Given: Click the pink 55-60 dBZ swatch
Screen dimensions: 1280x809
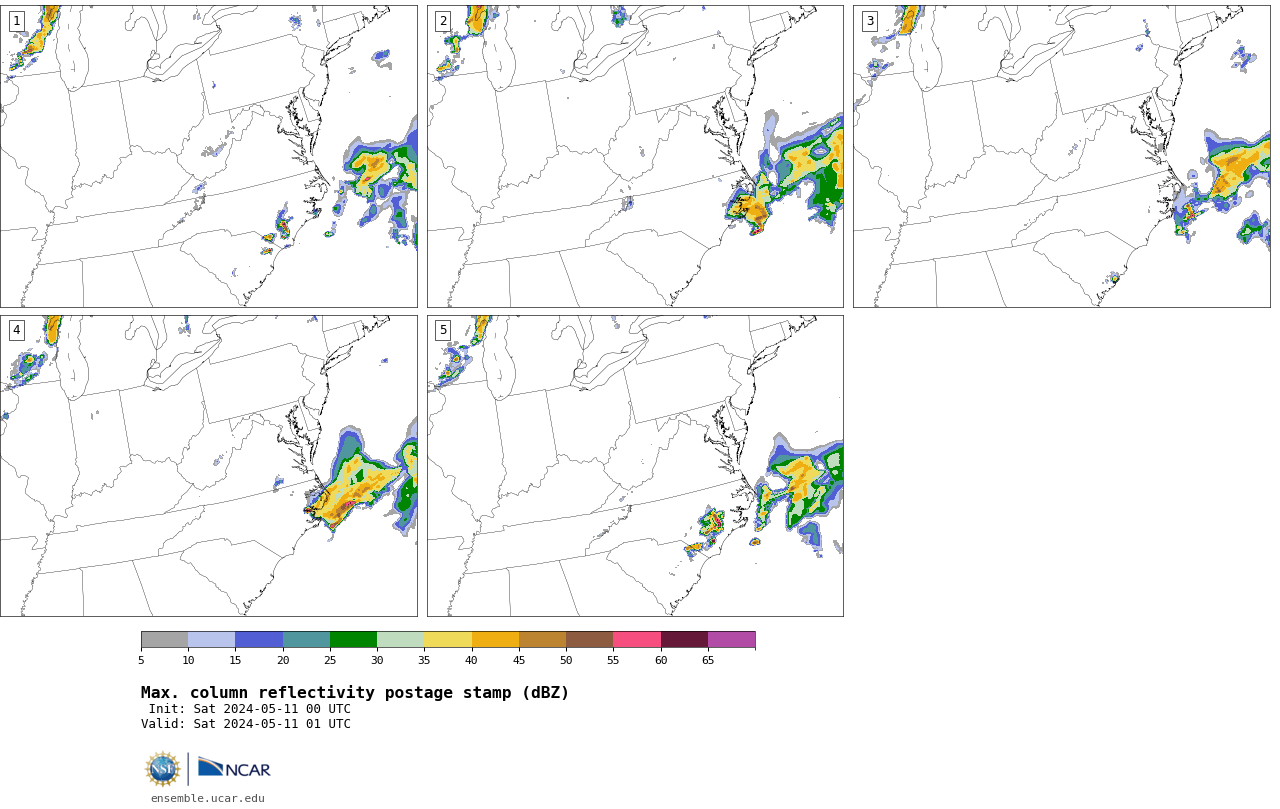Looking at the screenshot, I should tap(637, 640).
